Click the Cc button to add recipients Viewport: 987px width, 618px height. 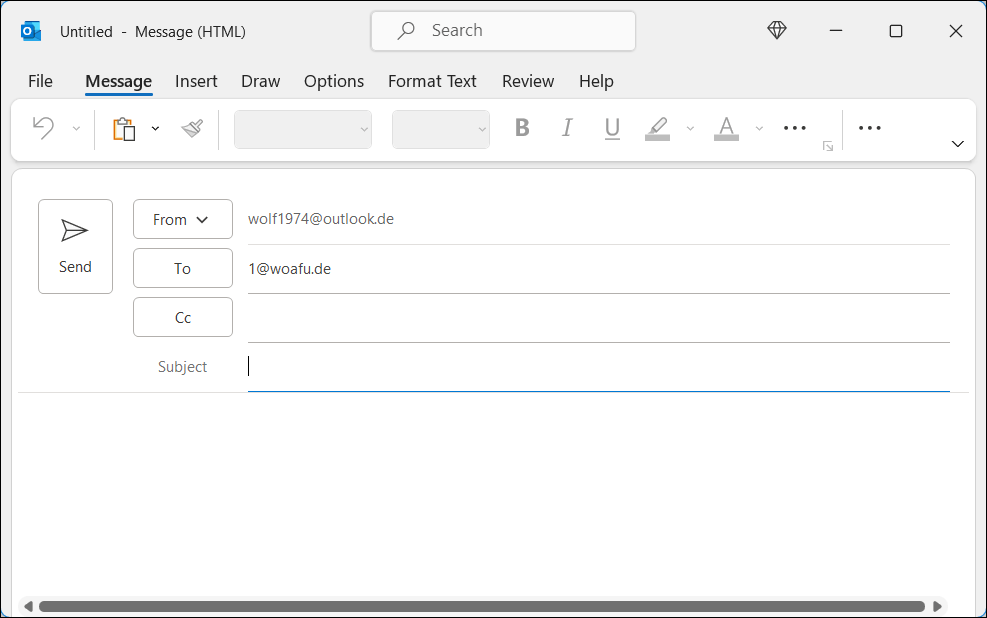[182, 316]
